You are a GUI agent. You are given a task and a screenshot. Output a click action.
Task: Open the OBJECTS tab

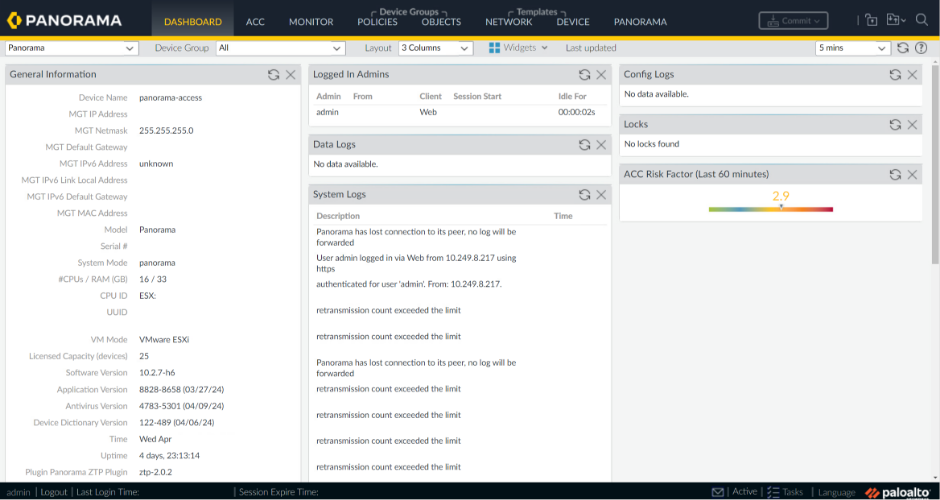click(441, 22)
